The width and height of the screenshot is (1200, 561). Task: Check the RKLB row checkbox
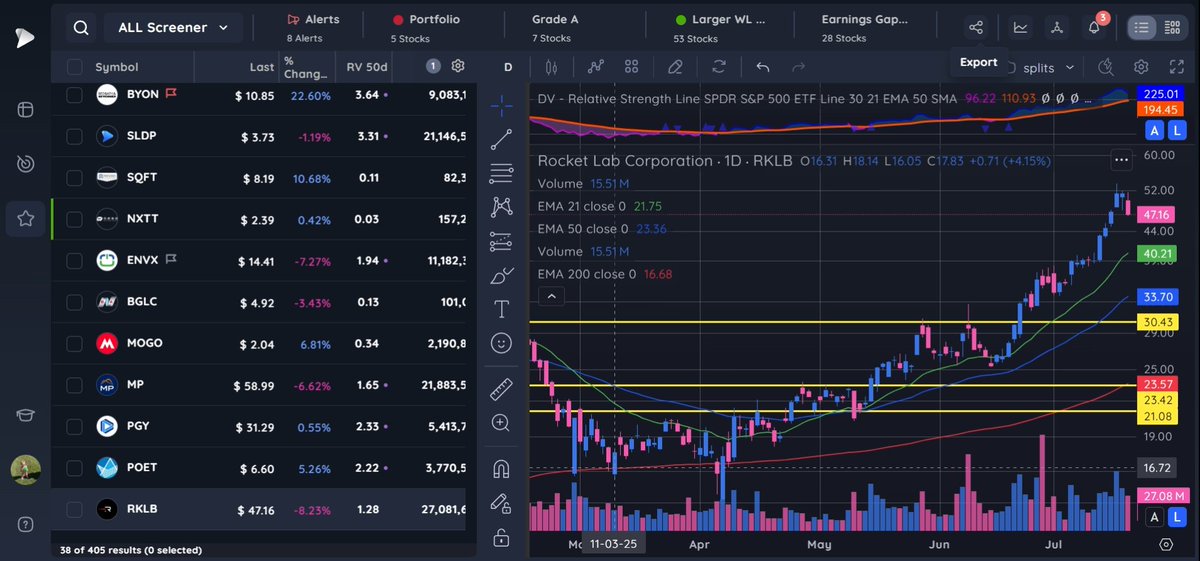(x=73, y=509)
